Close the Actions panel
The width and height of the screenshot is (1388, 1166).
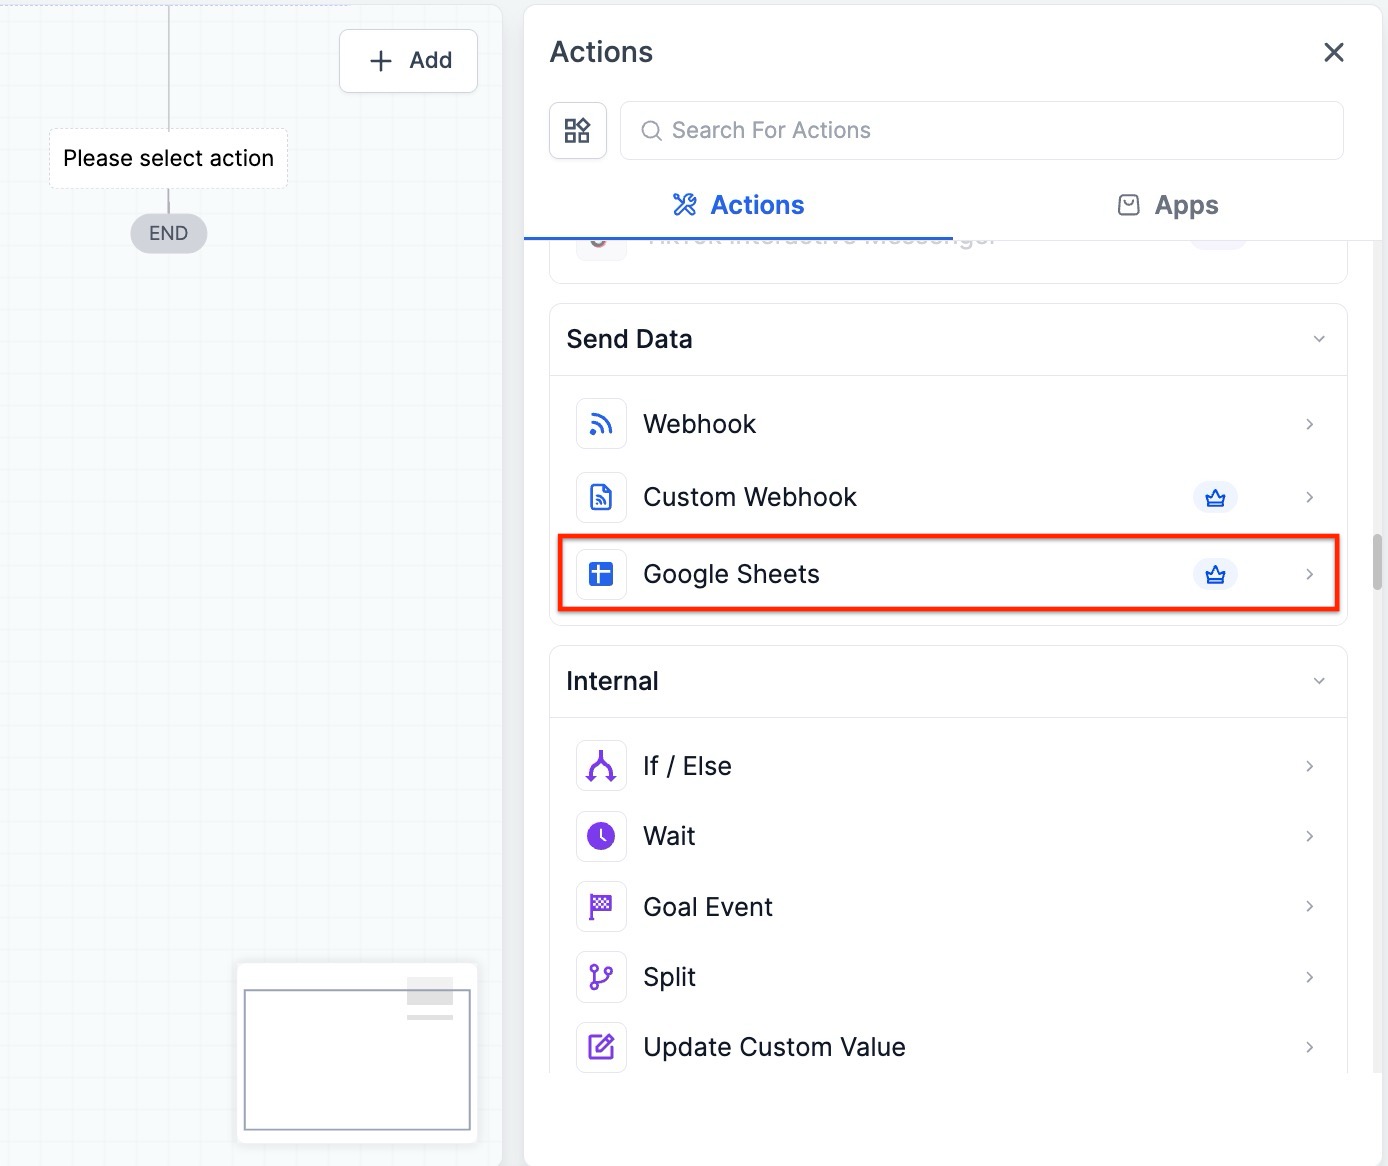[x=1333, y=52]
